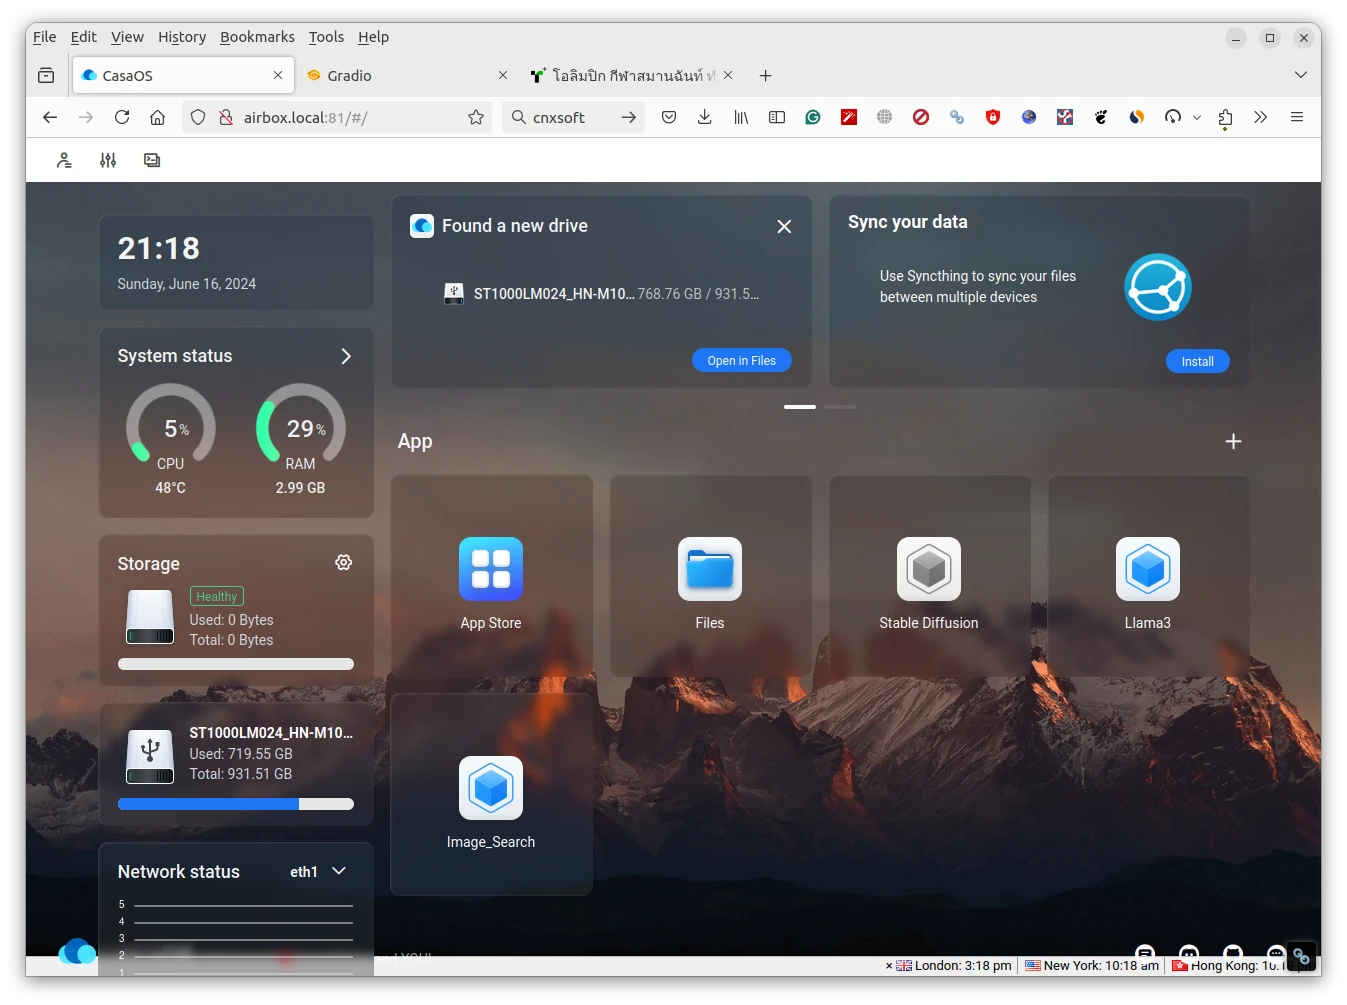Viewport: 1347px width, 1005px height.
Task: Click the Healthy storage status badge
Action: point(217,596)
